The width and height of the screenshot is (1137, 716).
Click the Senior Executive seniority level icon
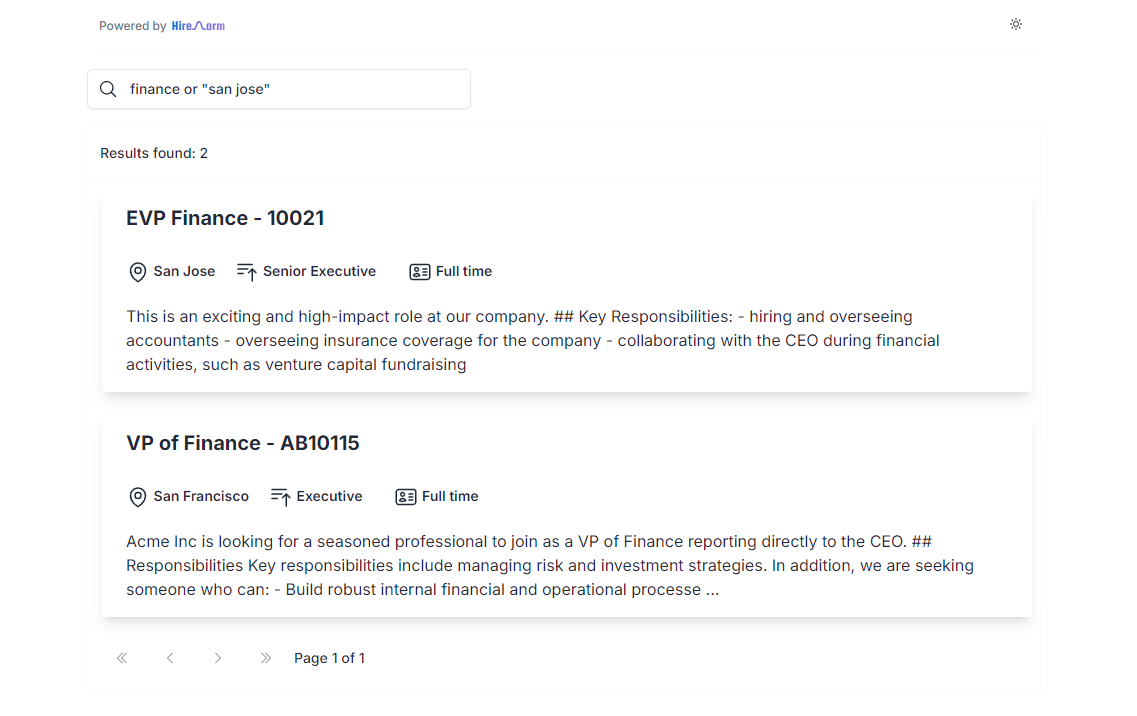[247, 272]
